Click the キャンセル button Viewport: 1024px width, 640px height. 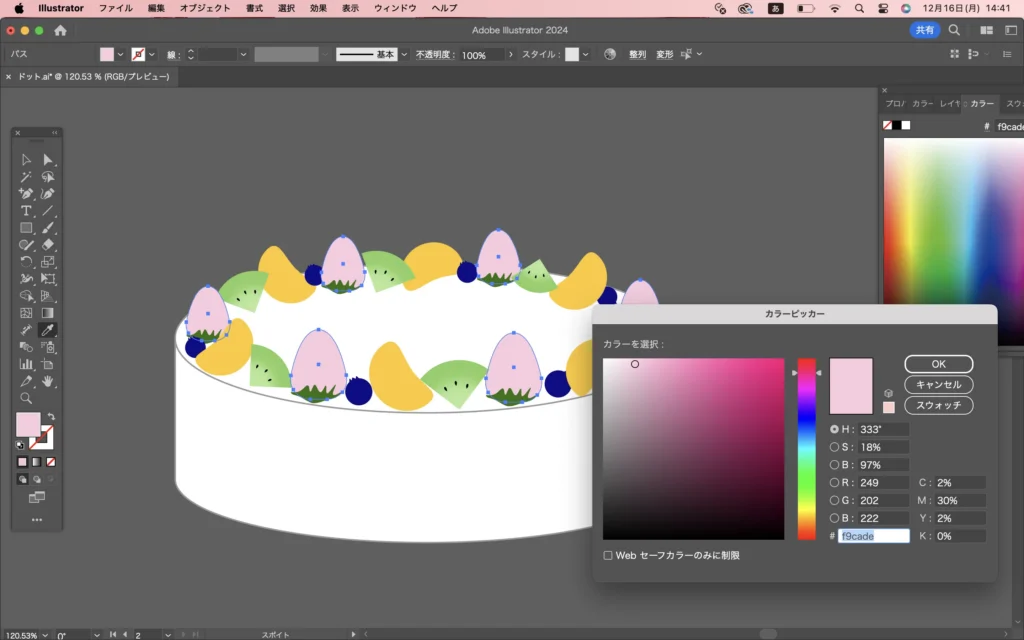[x=938, y=385]
